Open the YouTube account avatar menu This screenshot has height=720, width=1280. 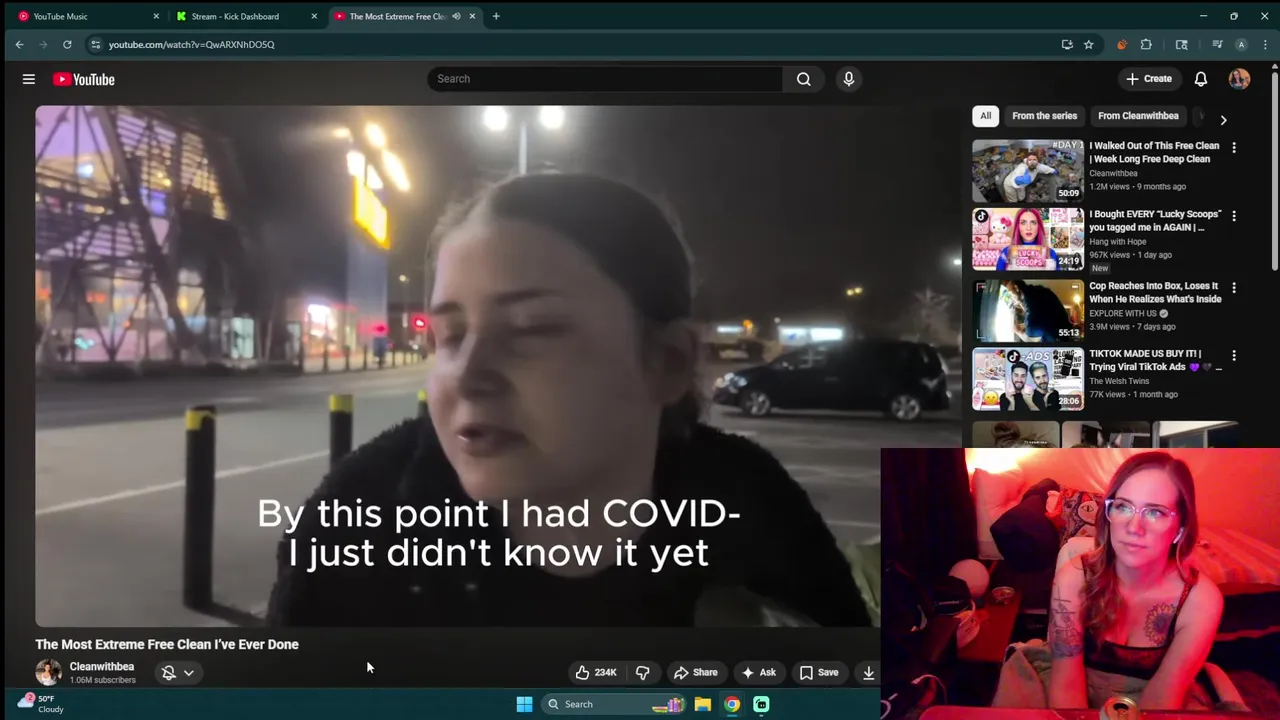pyautogui.click(x=1239, y=79)
